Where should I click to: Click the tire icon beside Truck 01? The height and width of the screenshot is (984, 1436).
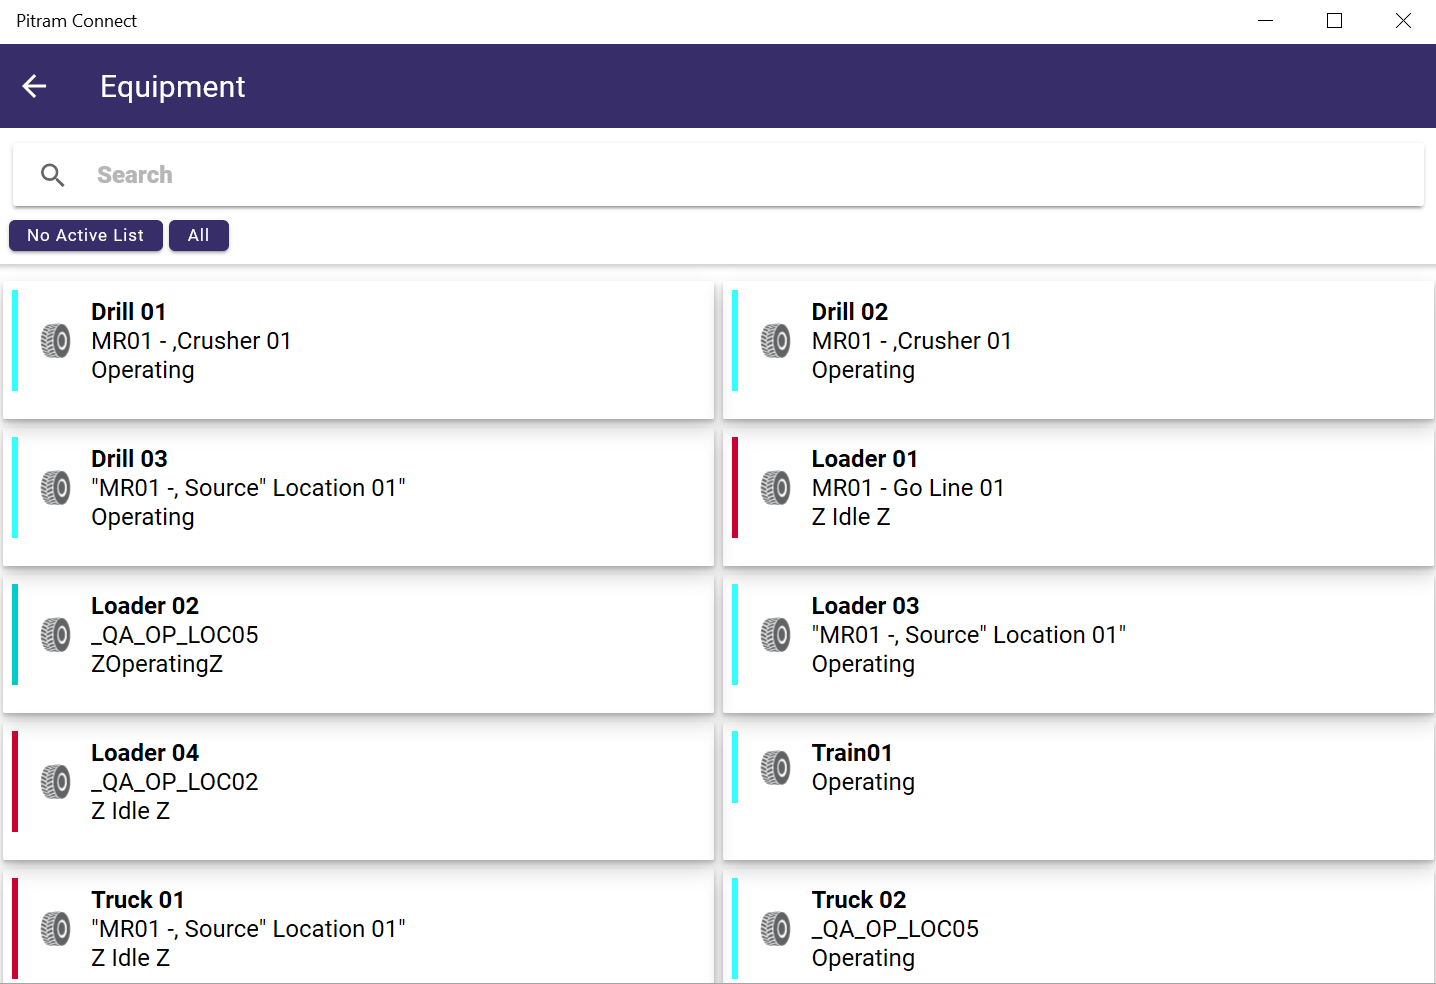click(x=56, y=929)
